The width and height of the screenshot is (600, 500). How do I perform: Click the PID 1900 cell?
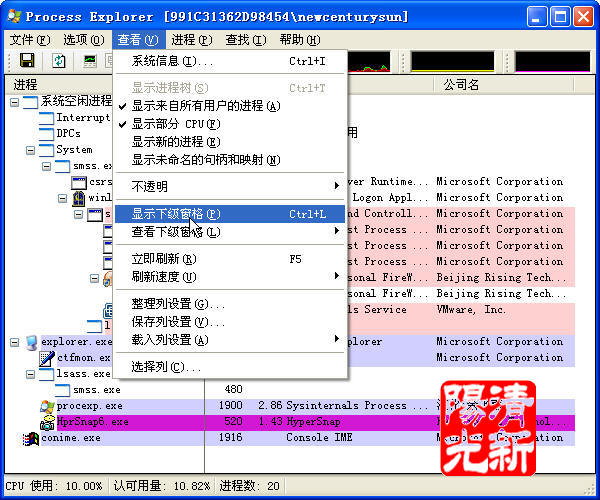pos(230,406)
